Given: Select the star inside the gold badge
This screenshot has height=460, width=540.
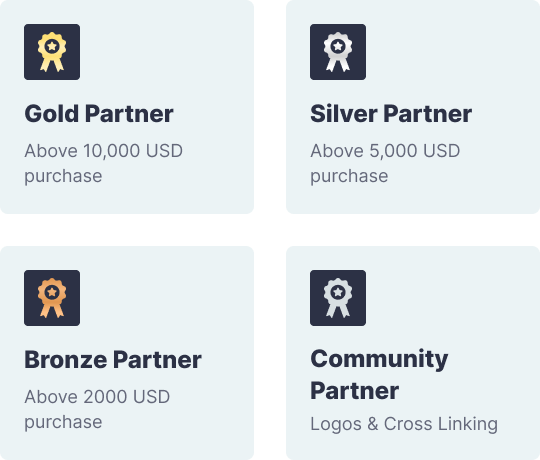Looking at the screenshot, I should [52, 46].
